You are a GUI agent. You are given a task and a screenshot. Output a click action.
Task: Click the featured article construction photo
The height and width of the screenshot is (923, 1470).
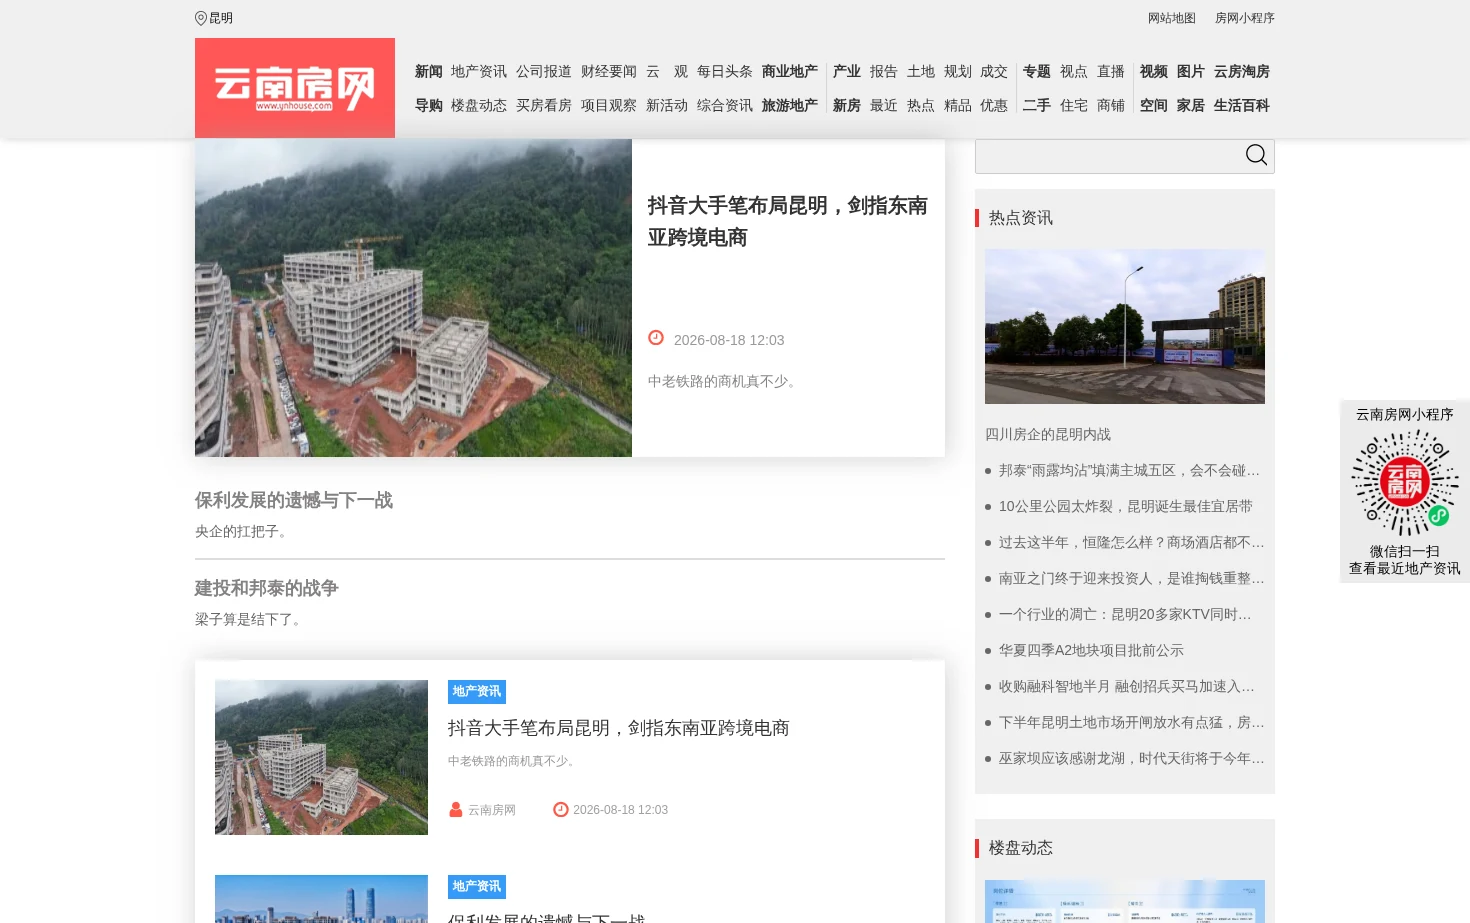413,298
